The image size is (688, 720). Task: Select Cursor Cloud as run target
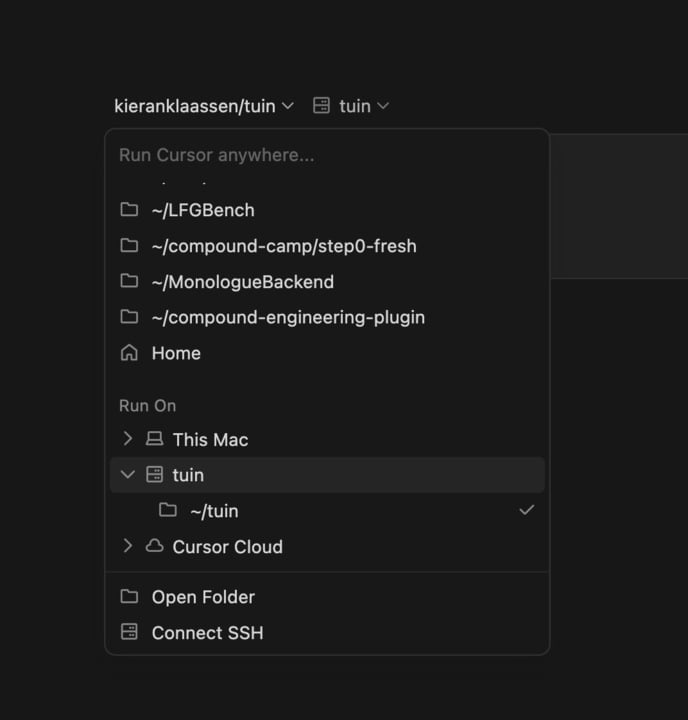click(x=327, y=546)
